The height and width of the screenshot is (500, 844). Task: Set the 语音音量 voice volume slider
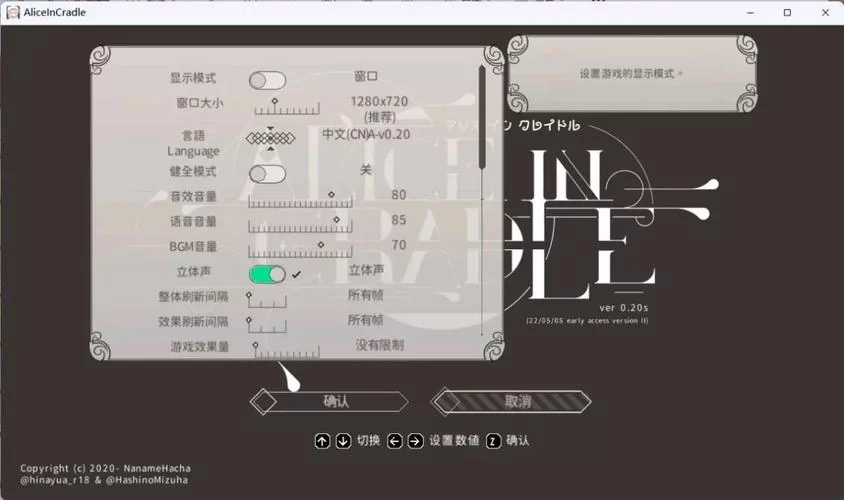(x=300, y=224)
